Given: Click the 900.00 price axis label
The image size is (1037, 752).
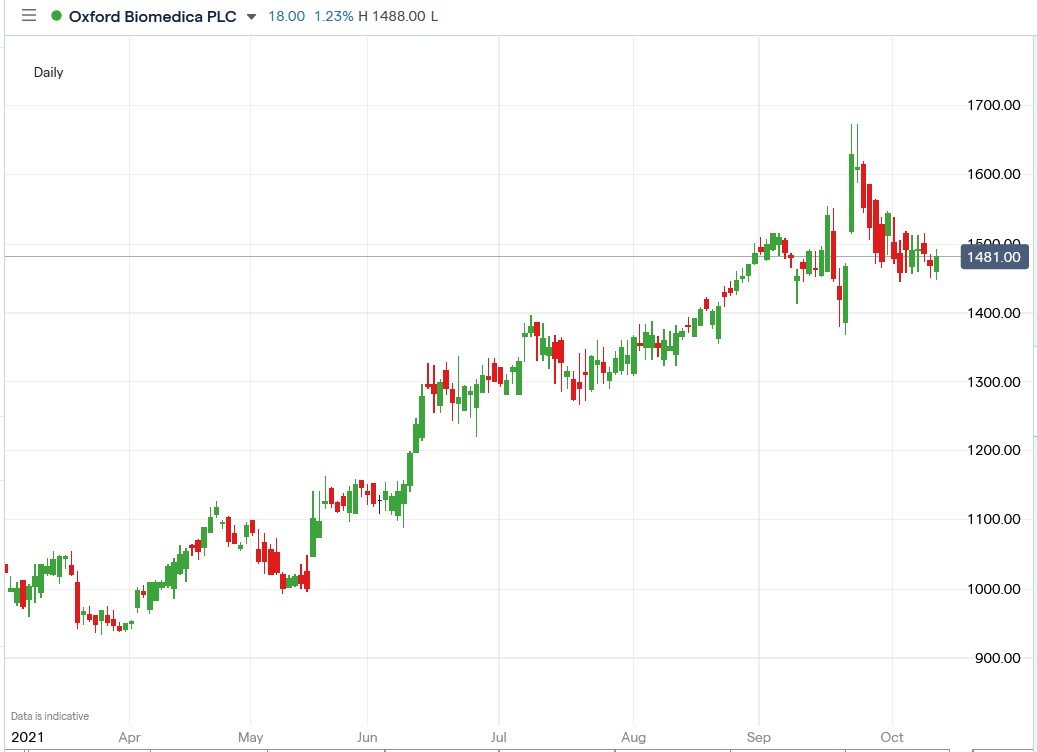Looking at the screenshot, I should point(997,657).
